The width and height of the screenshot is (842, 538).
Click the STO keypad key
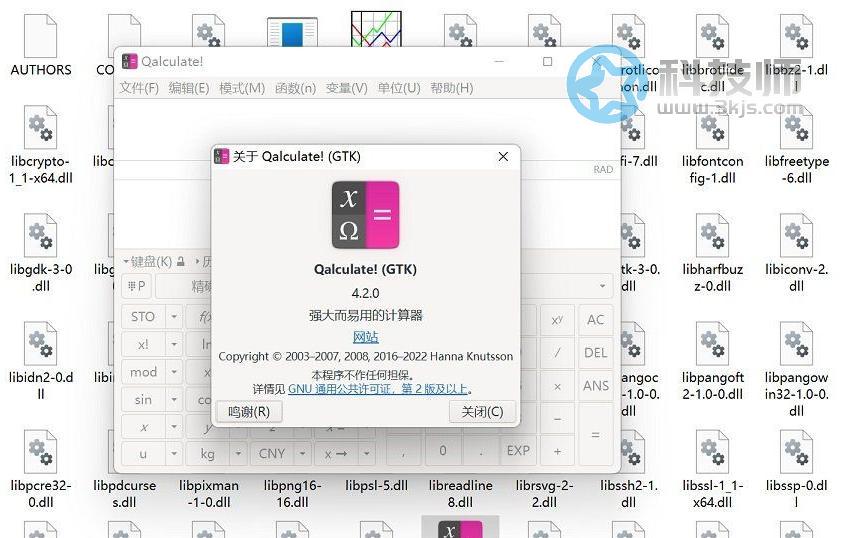point(143,317)
